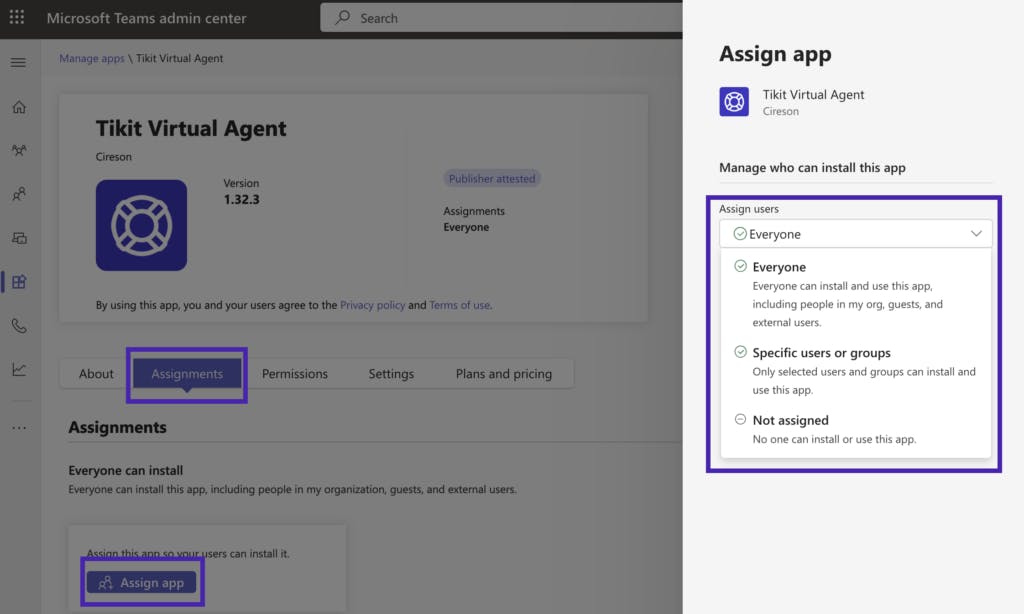
Task: Select the Not assigned option
Action: point(790,421)
